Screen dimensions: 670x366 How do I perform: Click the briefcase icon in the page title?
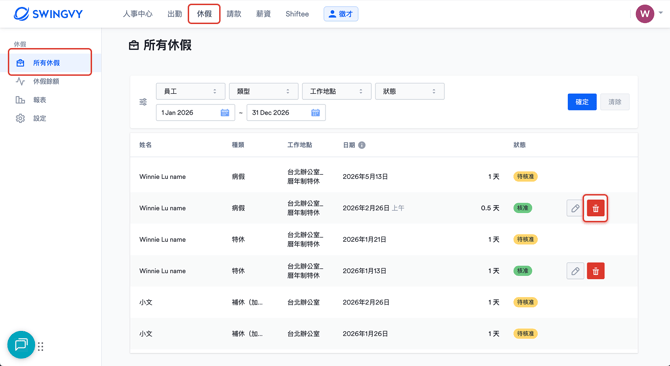[x=134, y=45]
